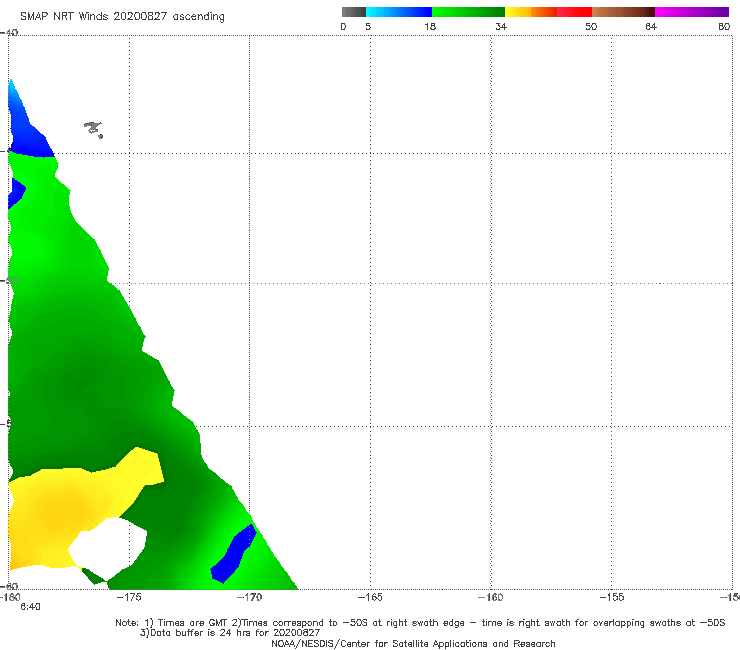This screenshot has height=650, width=740.
Task: Click the brown segment of the colorbar
Action: tap(623, 12)
